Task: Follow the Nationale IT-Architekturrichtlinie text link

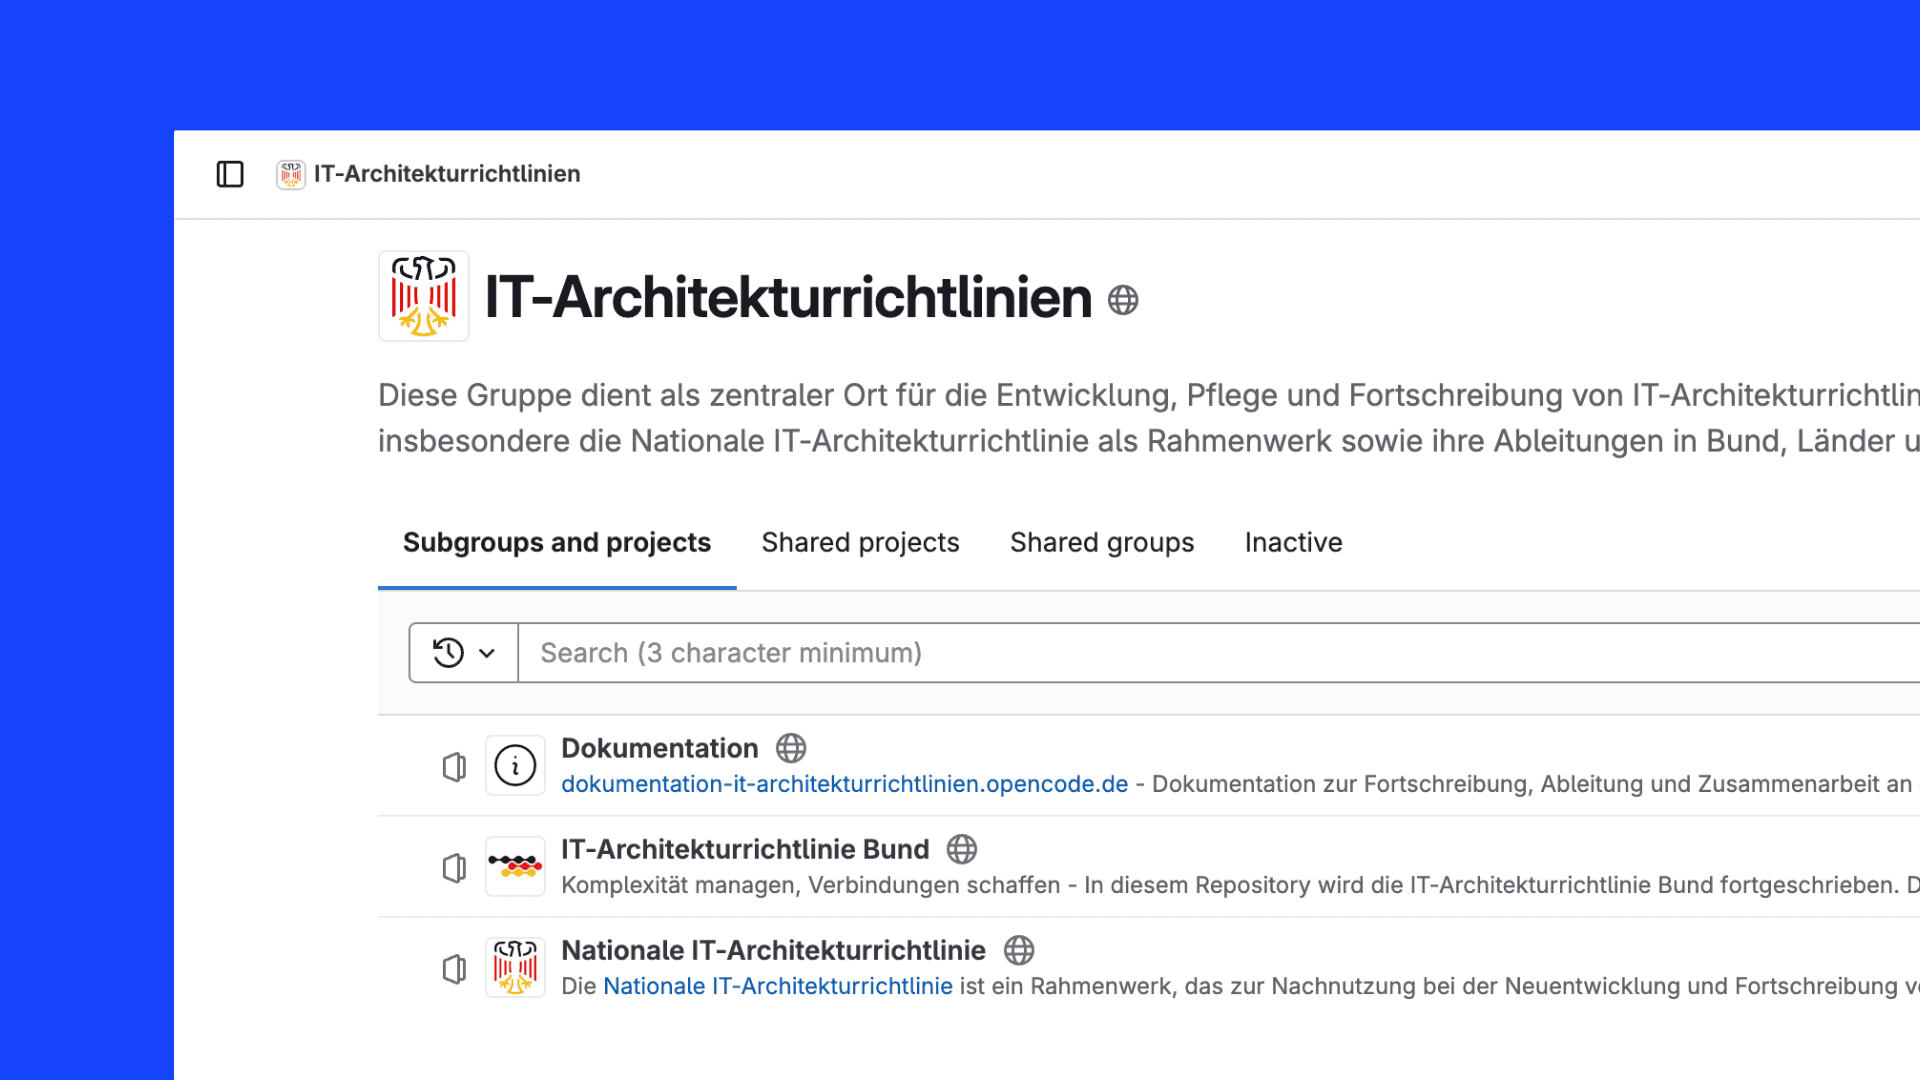Action: (x=777, y=986)
